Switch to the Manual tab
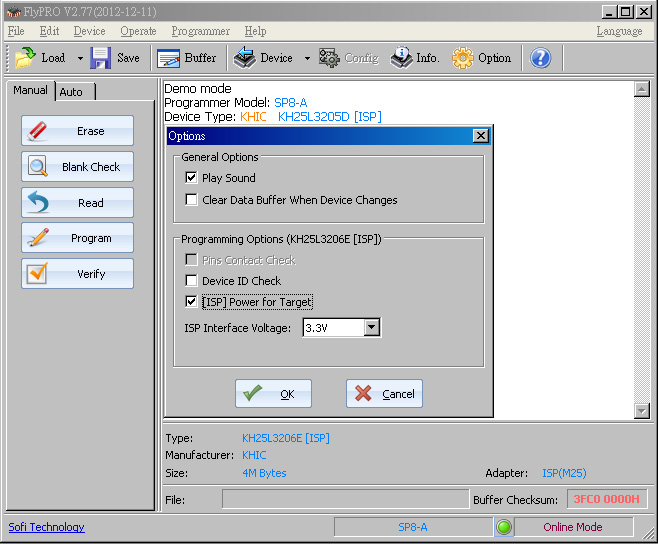Screen dimensions: 658x544 30,90
